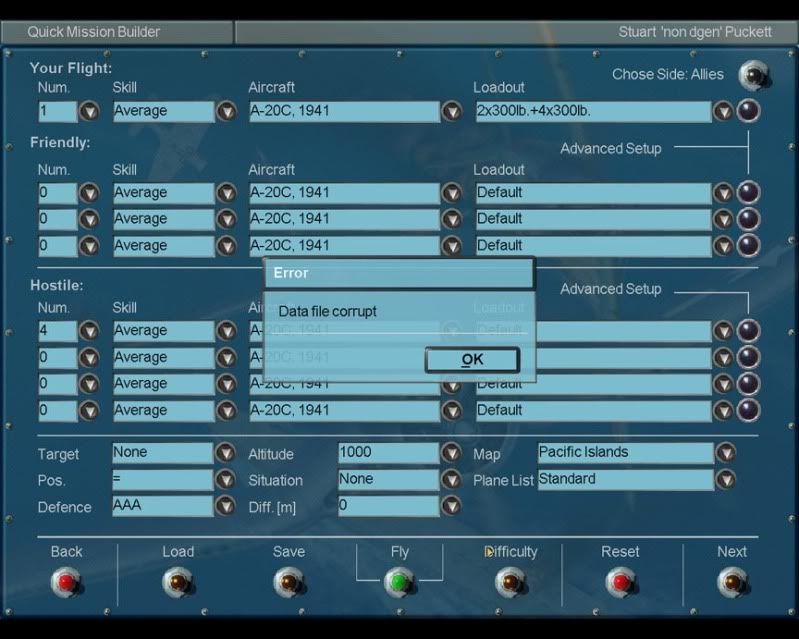Open Friendly third row Loadout dropdown arrow
This screenshot has height=639, width=799.
click(x=723, y=246)
